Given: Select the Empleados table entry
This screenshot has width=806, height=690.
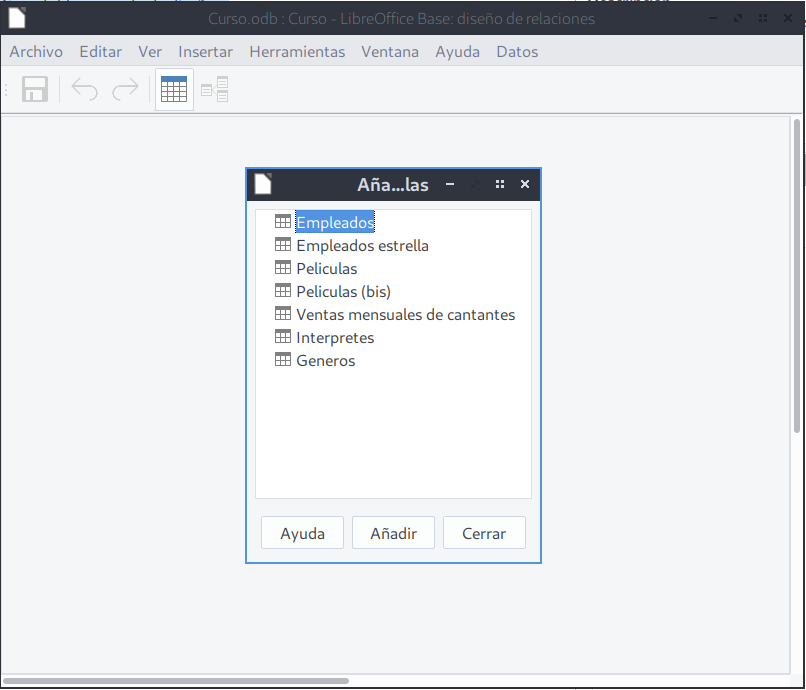Looking at the screenshot, I should point(335,222).
